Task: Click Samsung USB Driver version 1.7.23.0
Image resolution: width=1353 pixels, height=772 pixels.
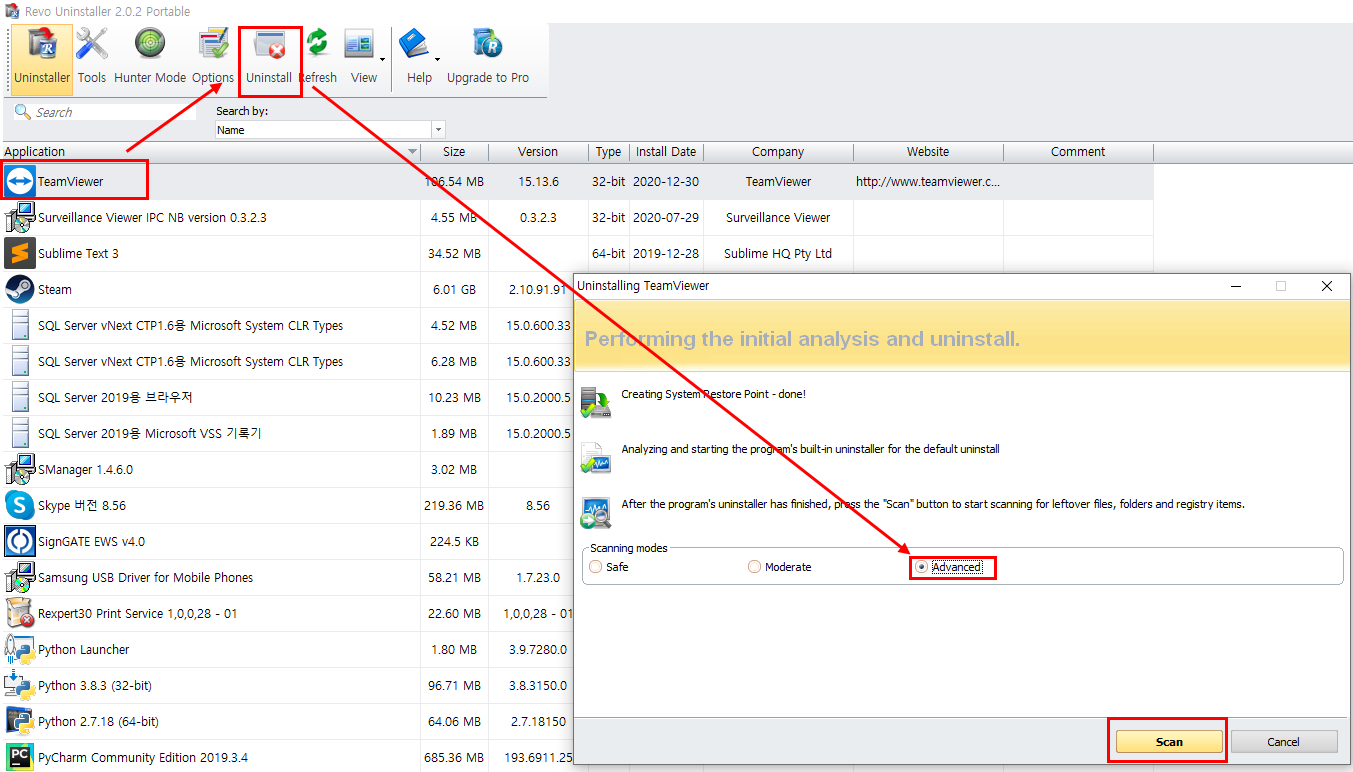Action: coord(538,578)
